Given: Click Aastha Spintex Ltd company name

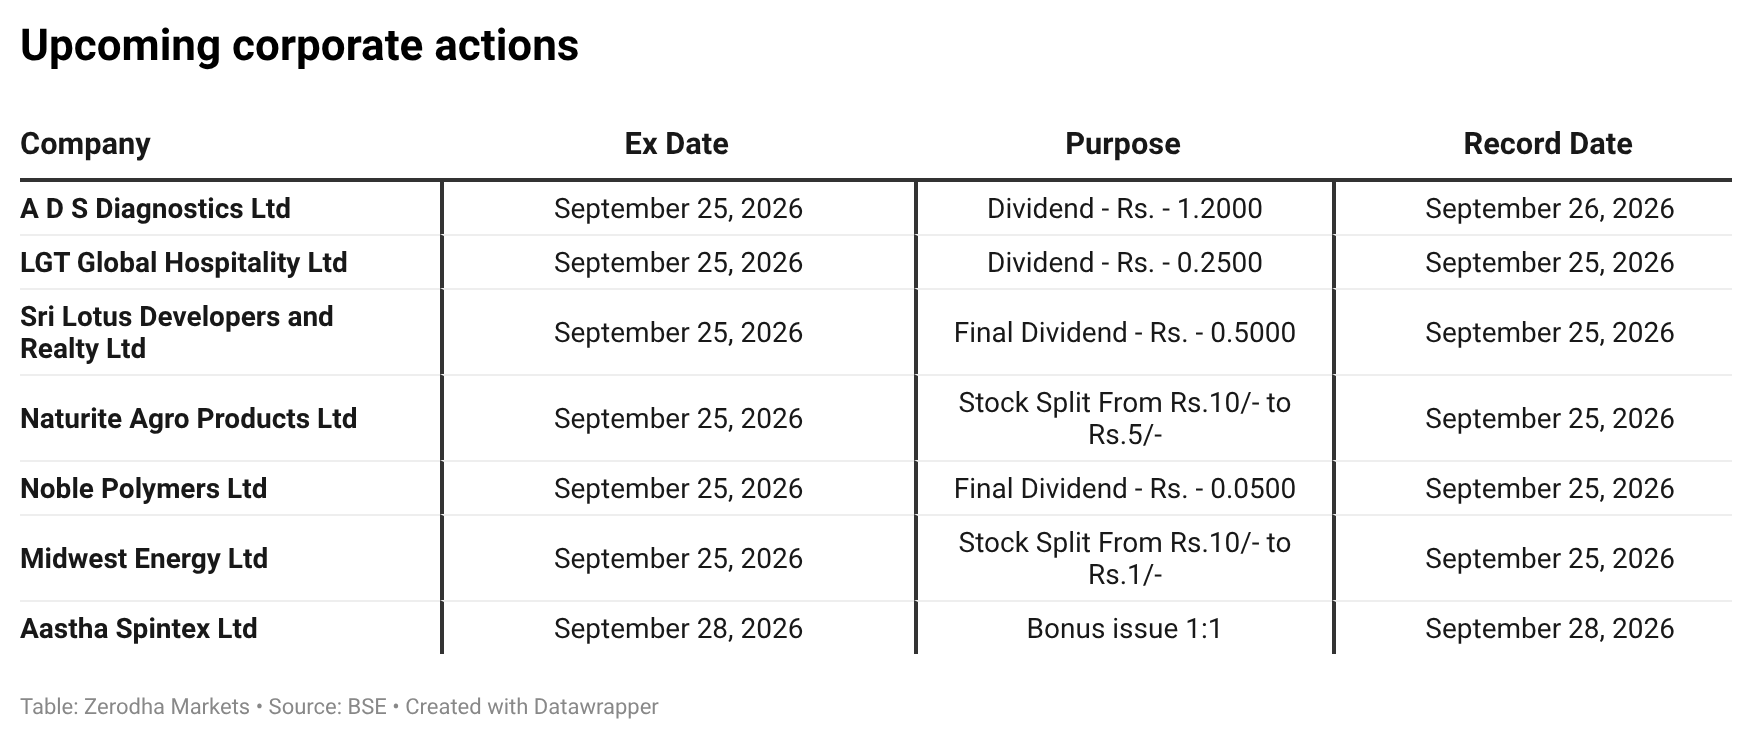Looking at the screenshot, I should tap(139, 629).
